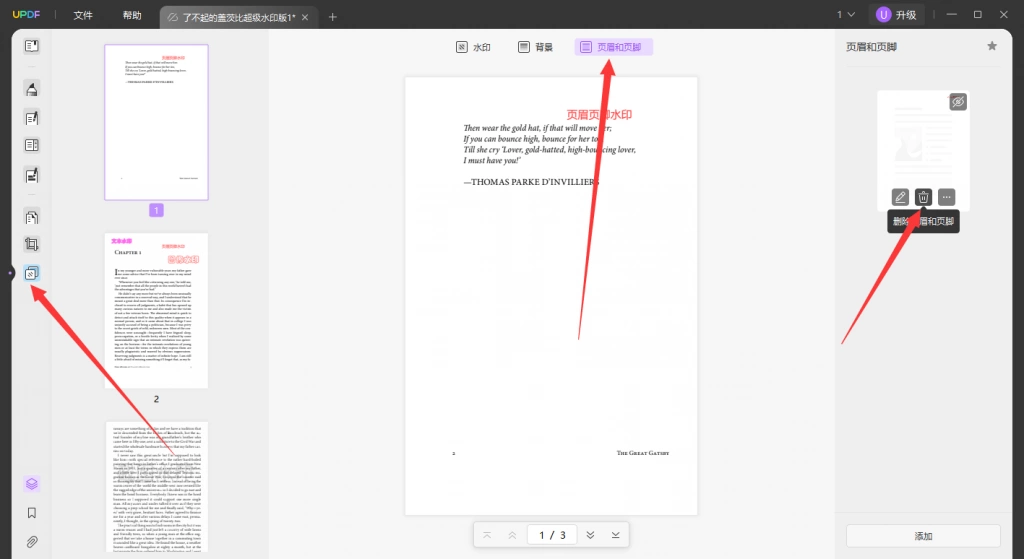Select page 2 thumbnail
The width and height of the screenshot is (1024, 559).
pyautogui.click(x=156, y=311)
